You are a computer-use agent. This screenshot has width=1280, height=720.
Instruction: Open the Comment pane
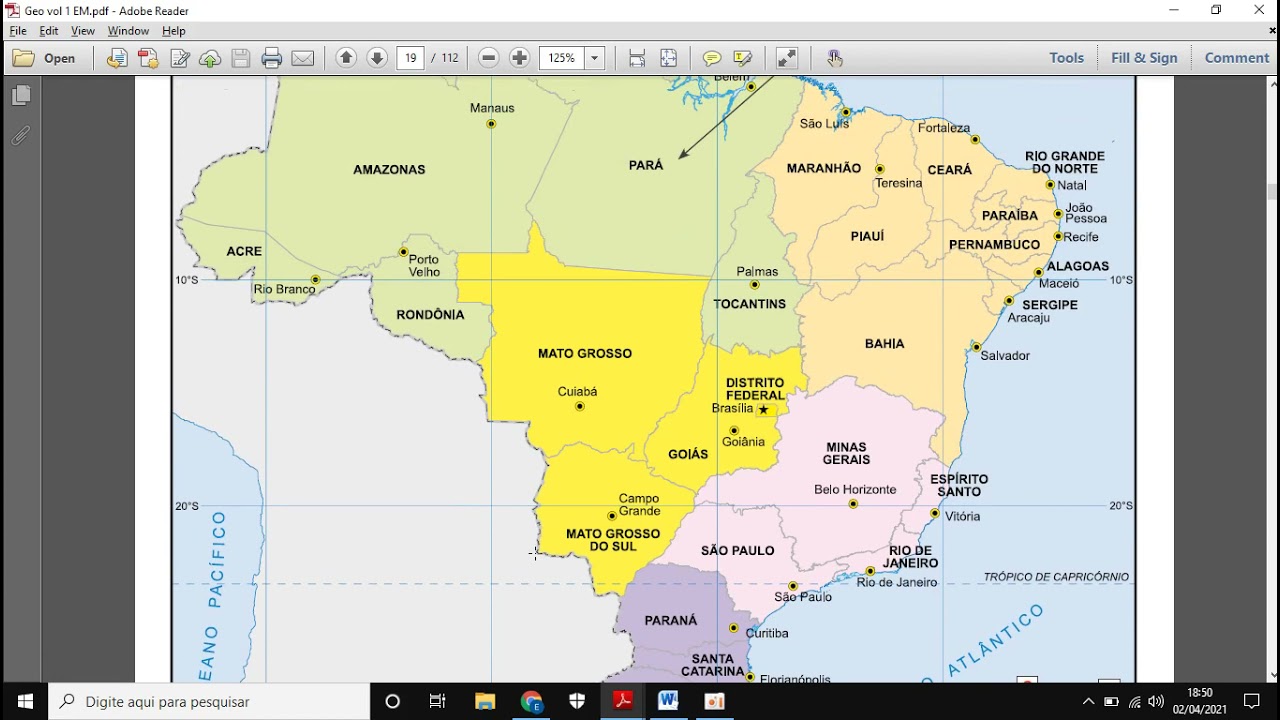tap(1237, 58)
